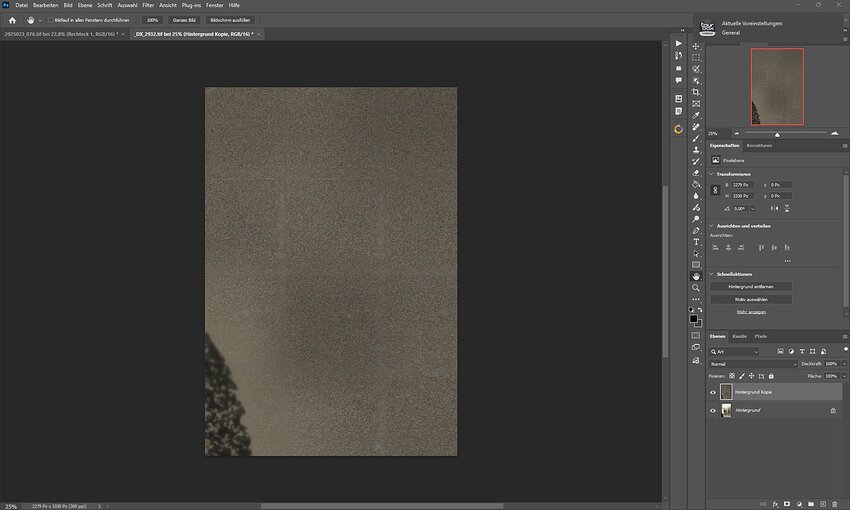
Task: Toggle the layer filter on/off switch
Action: pyautogui.click(x=846, y=350)
